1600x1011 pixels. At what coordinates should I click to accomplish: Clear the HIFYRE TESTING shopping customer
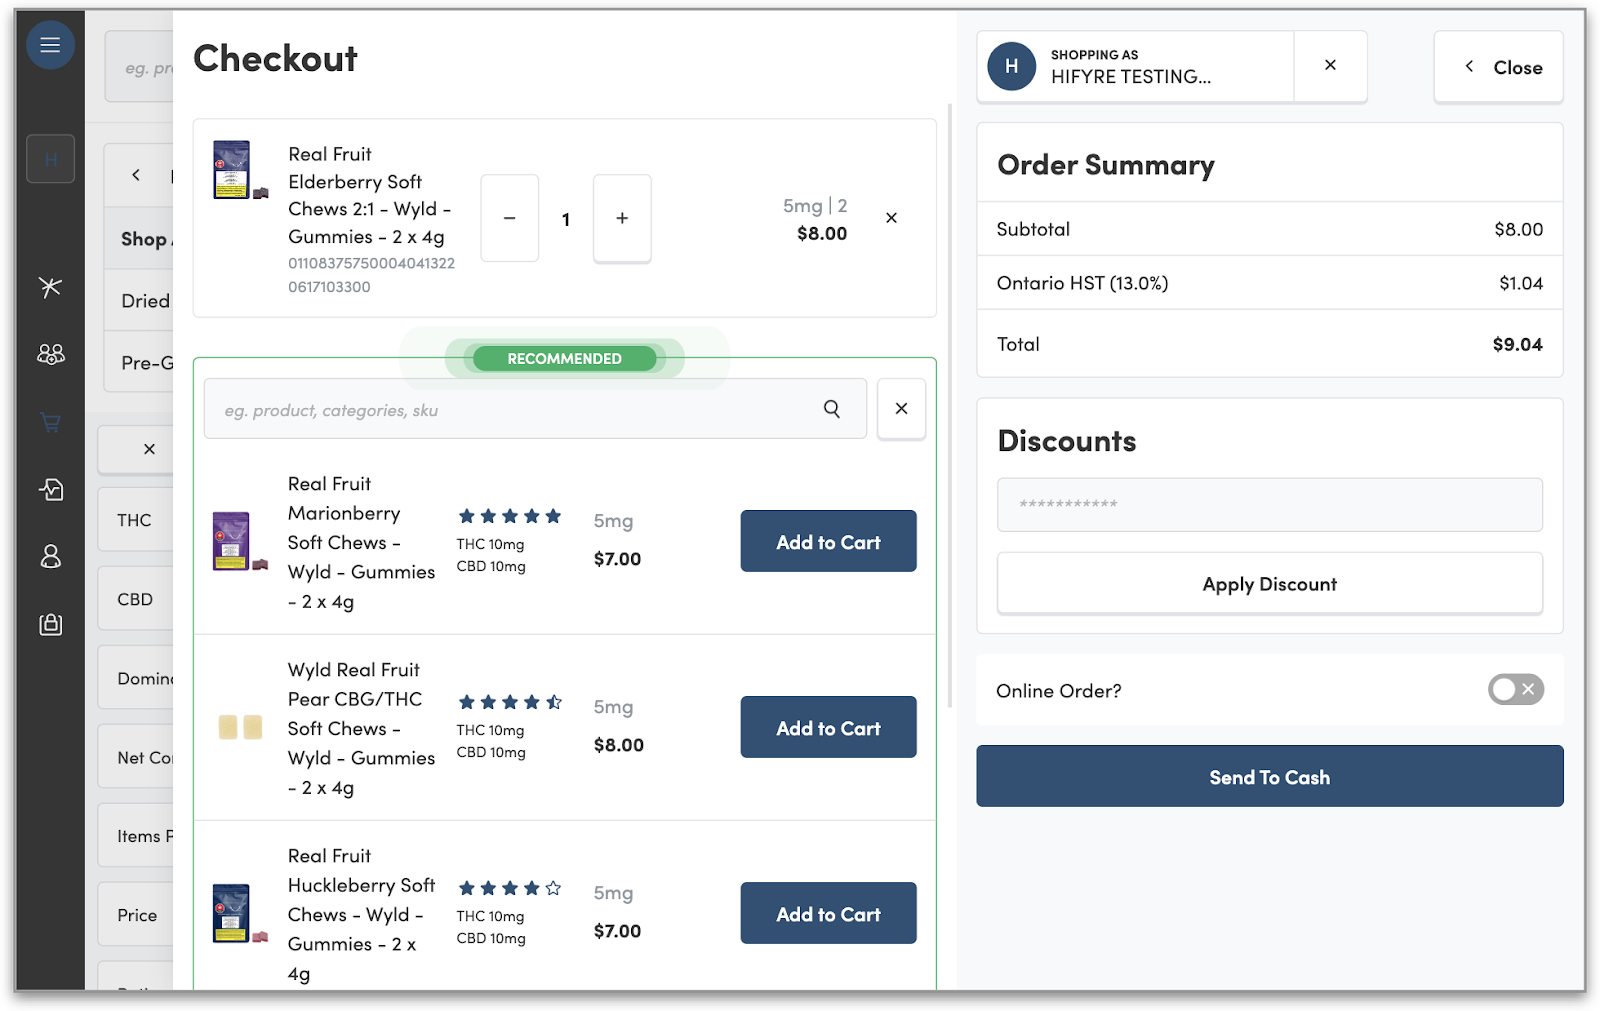point(1330,65)
